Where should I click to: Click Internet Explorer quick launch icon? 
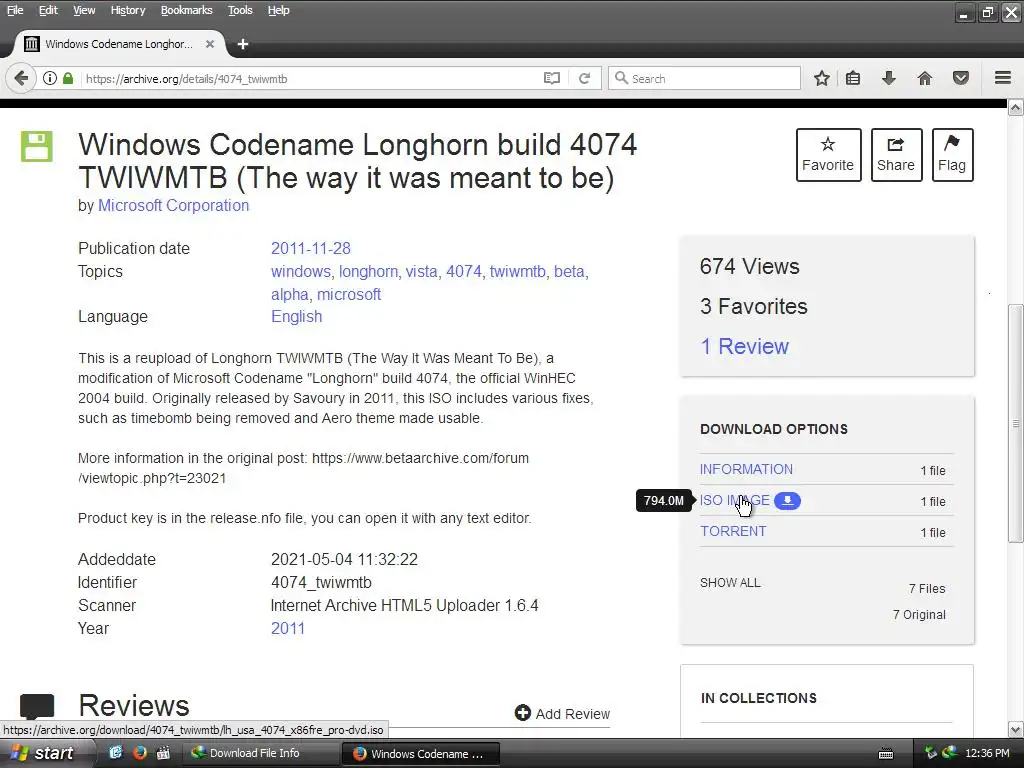(x=116, y=753)
